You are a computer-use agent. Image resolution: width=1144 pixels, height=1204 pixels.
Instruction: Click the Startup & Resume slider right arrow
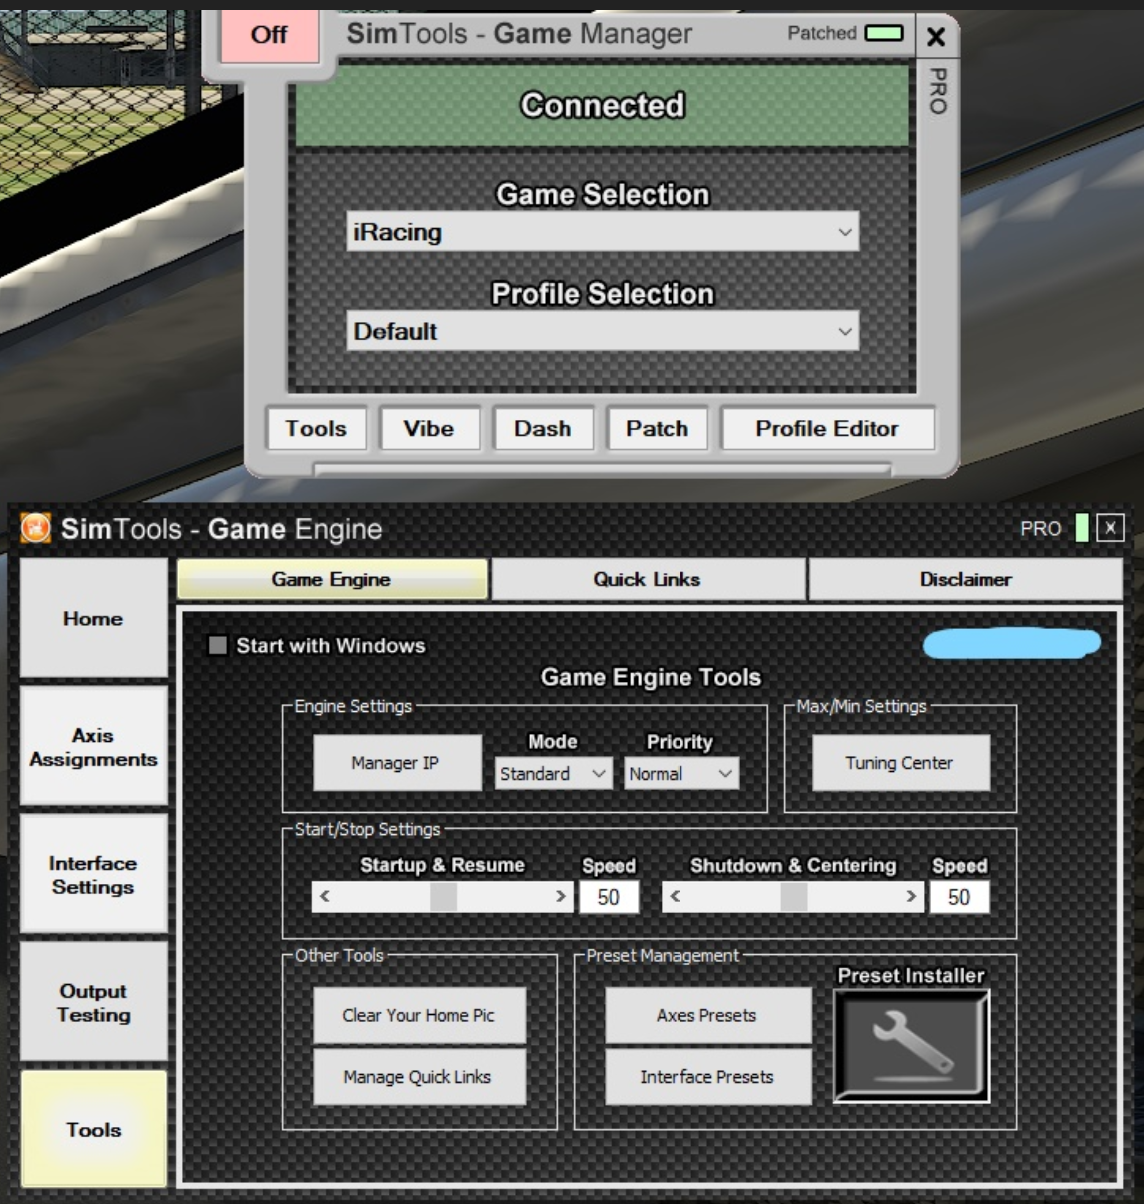(561, 896)
